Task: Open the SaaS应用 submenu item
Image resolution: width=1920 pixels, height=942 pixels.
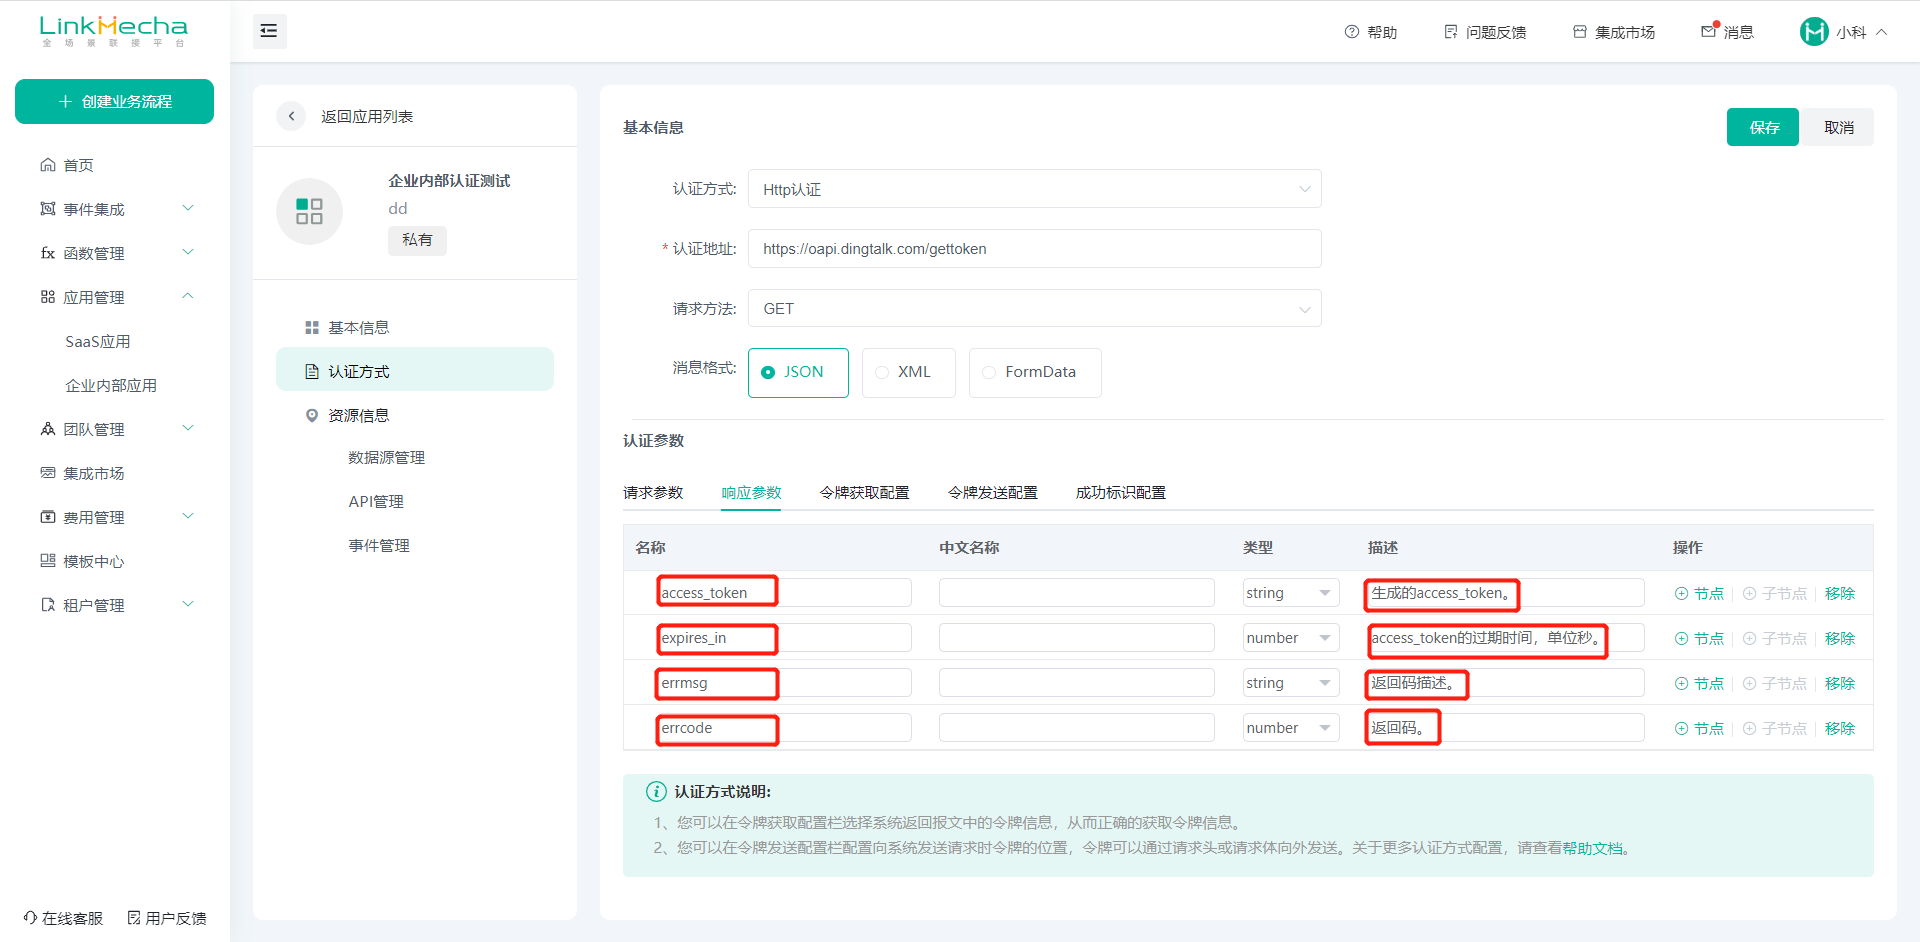Action: 98,342
